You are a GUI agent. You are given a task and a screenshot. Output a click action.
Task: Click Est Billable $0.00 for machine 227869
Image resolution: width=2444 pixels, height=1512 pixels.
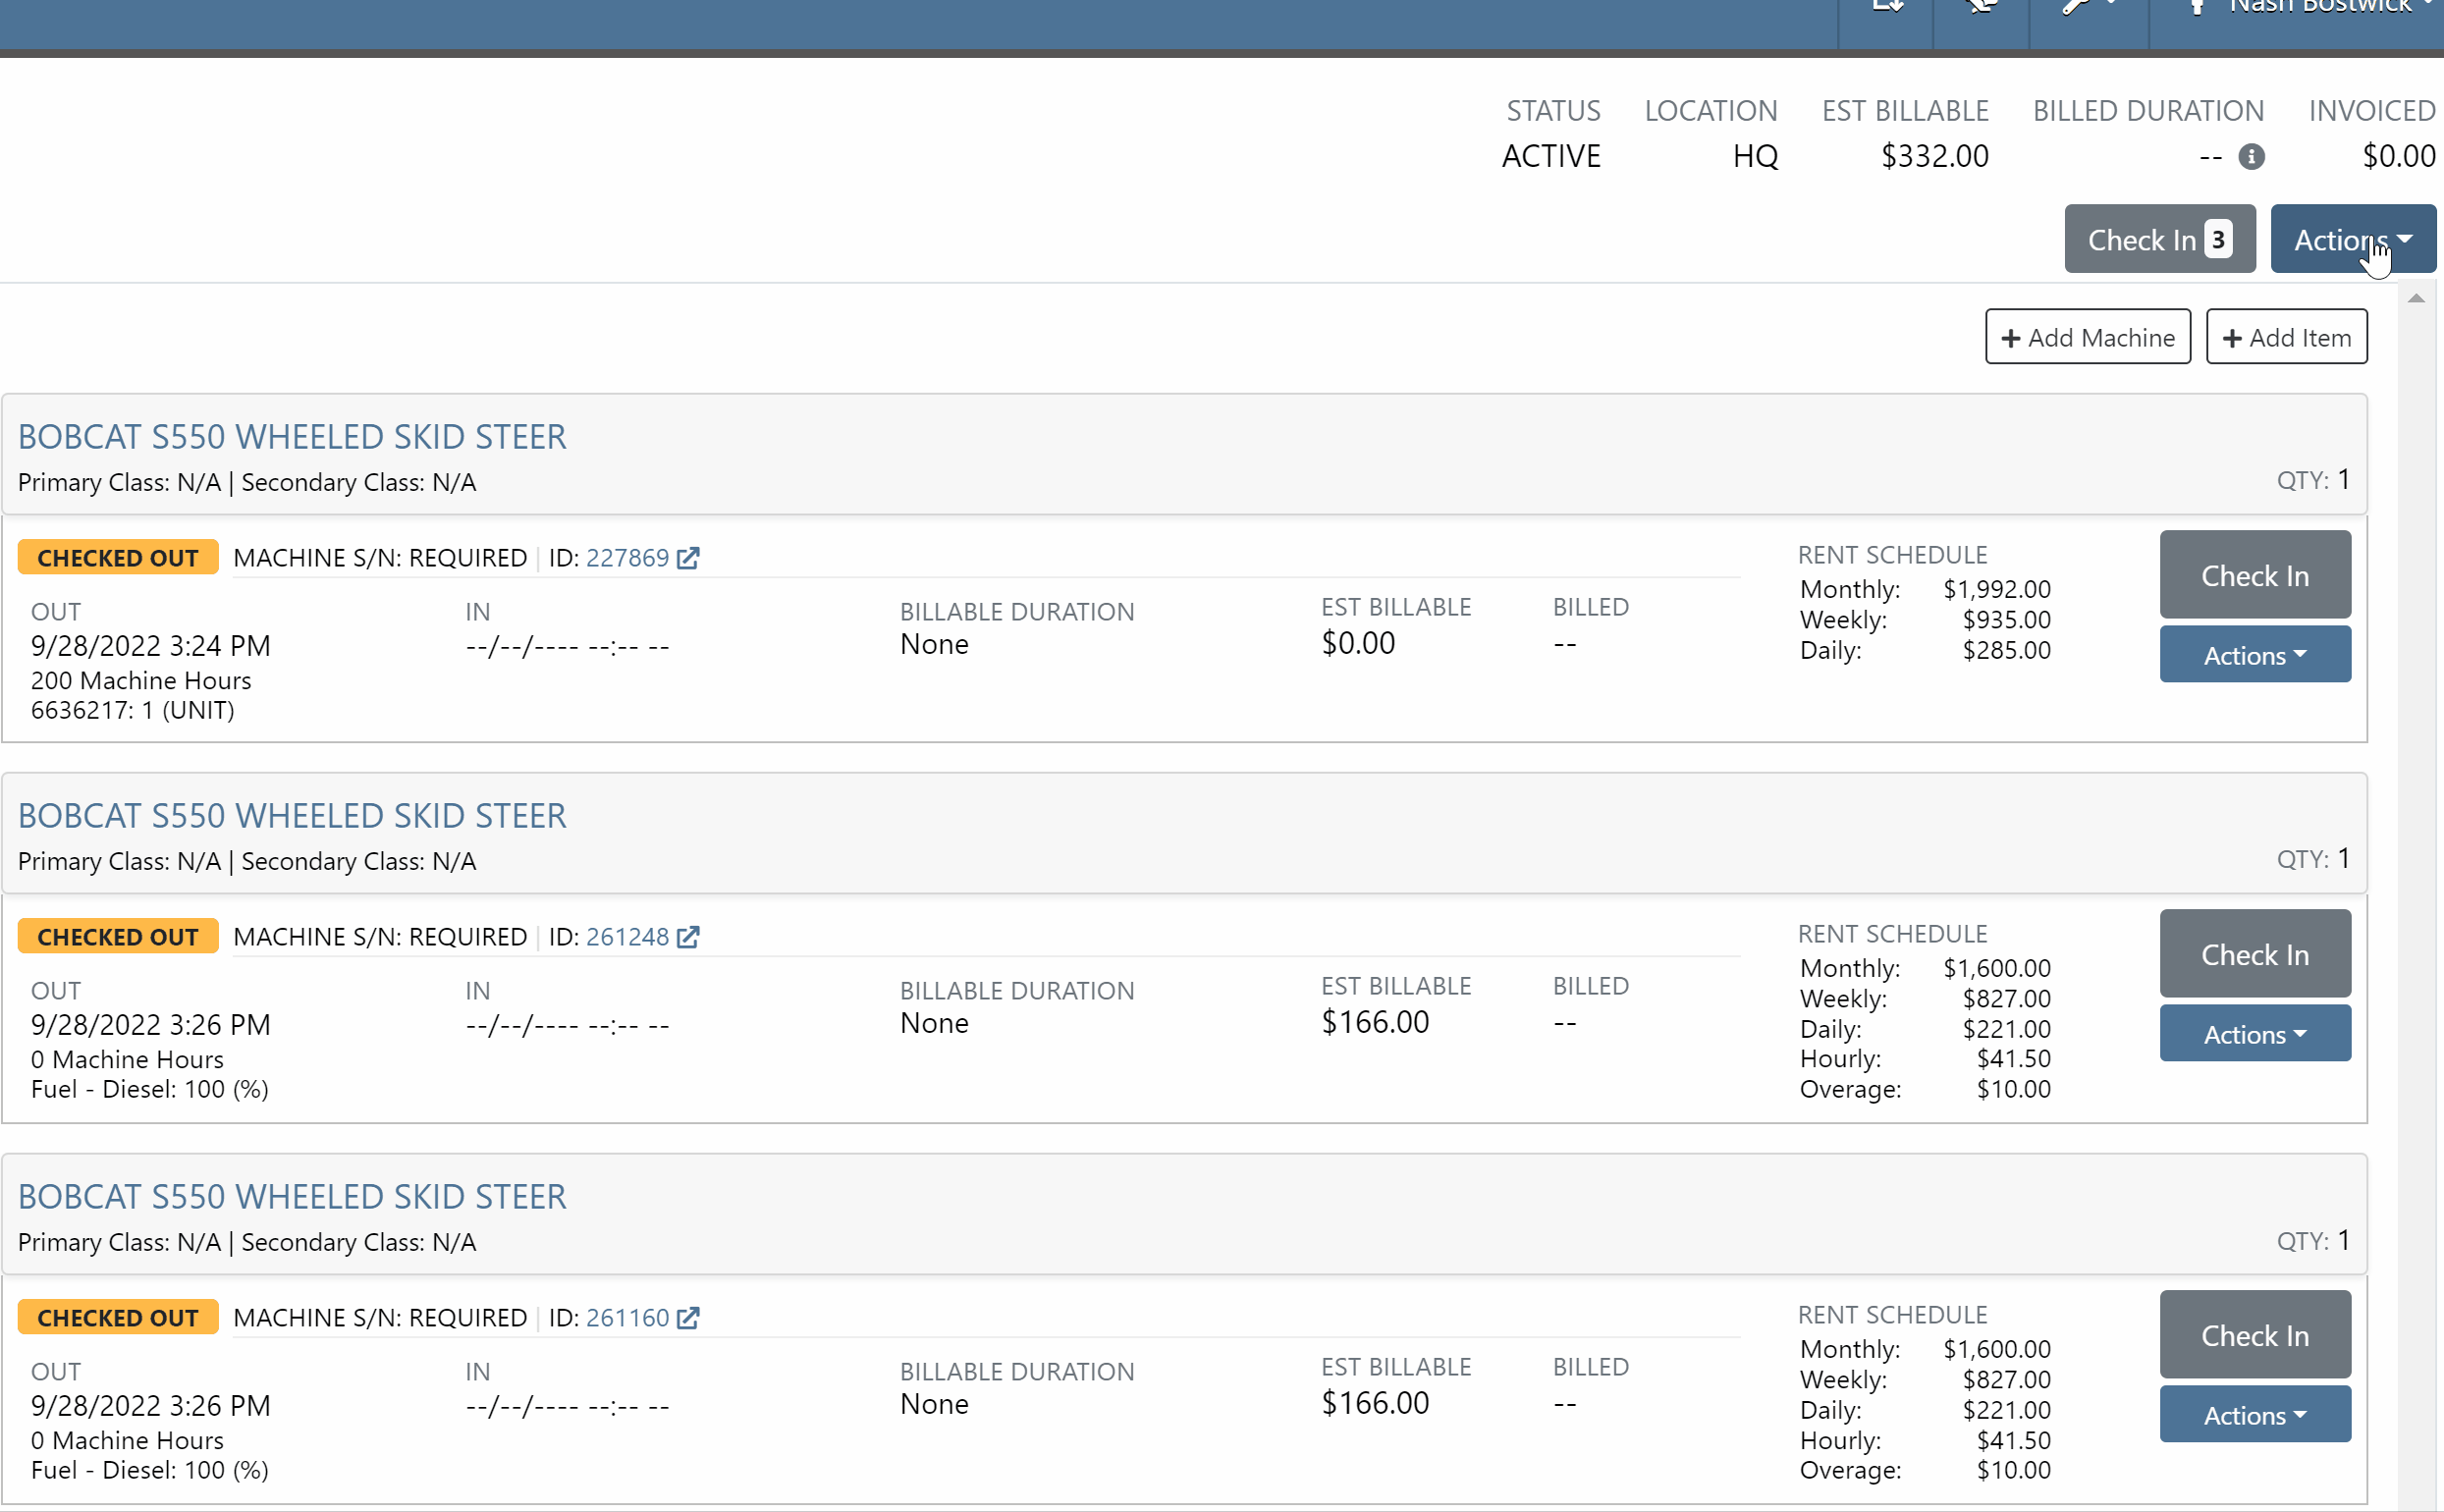click(x=1358, y=643)
